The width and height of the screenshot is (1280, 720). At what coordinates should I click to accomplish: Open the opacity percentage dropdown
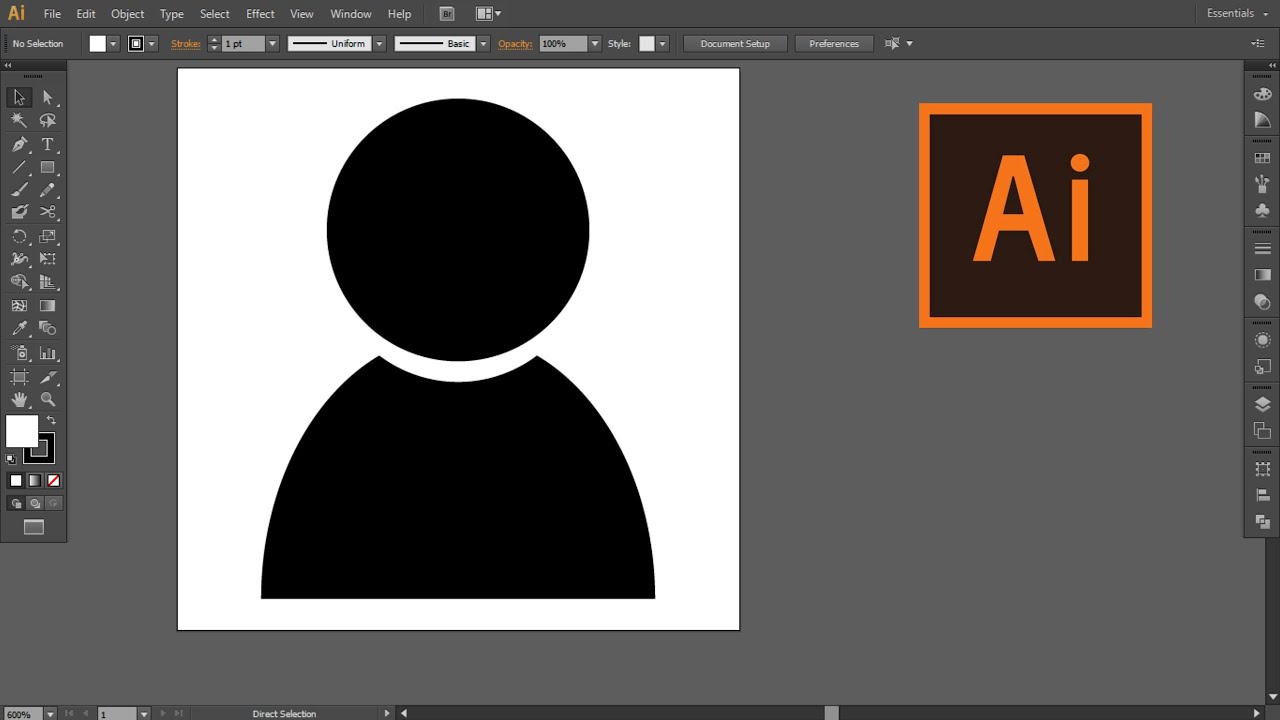point(595,44)
